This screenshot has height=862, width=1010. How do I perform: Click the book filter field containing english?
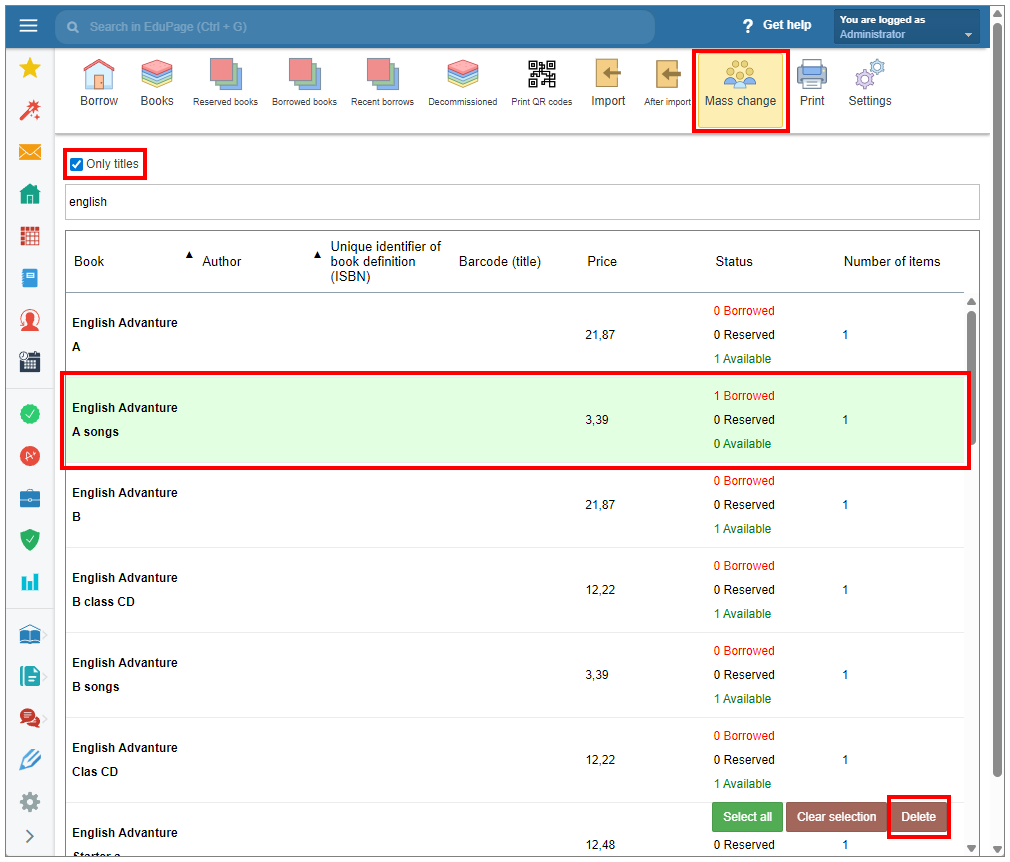point(521,202)
